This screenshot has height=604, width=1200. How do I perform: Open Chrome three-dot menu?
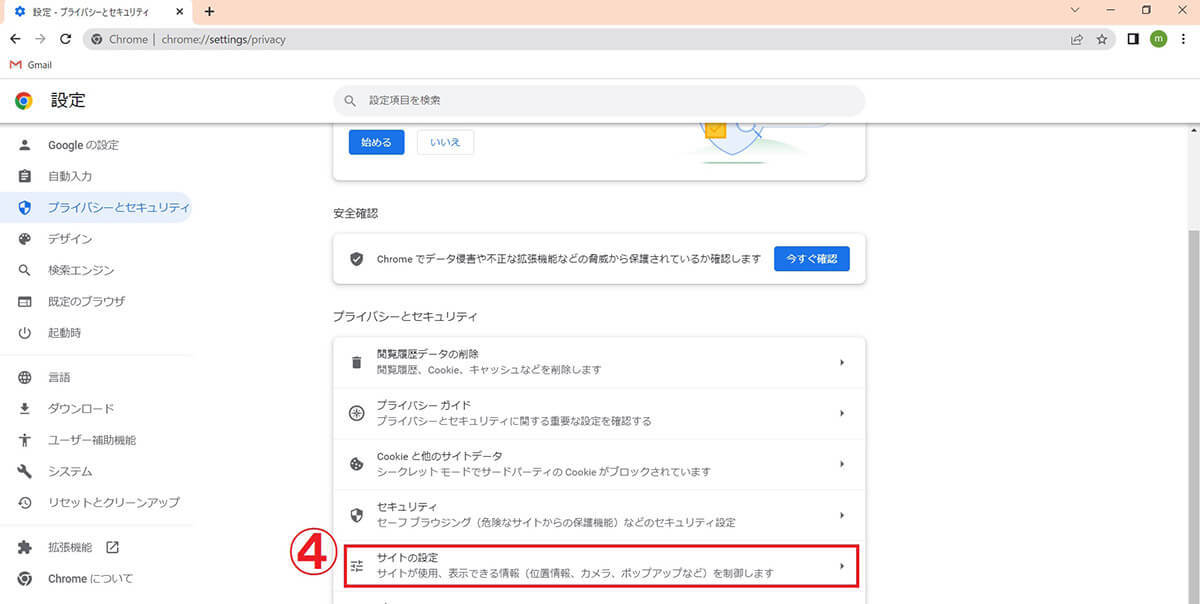pos(1183,39)
